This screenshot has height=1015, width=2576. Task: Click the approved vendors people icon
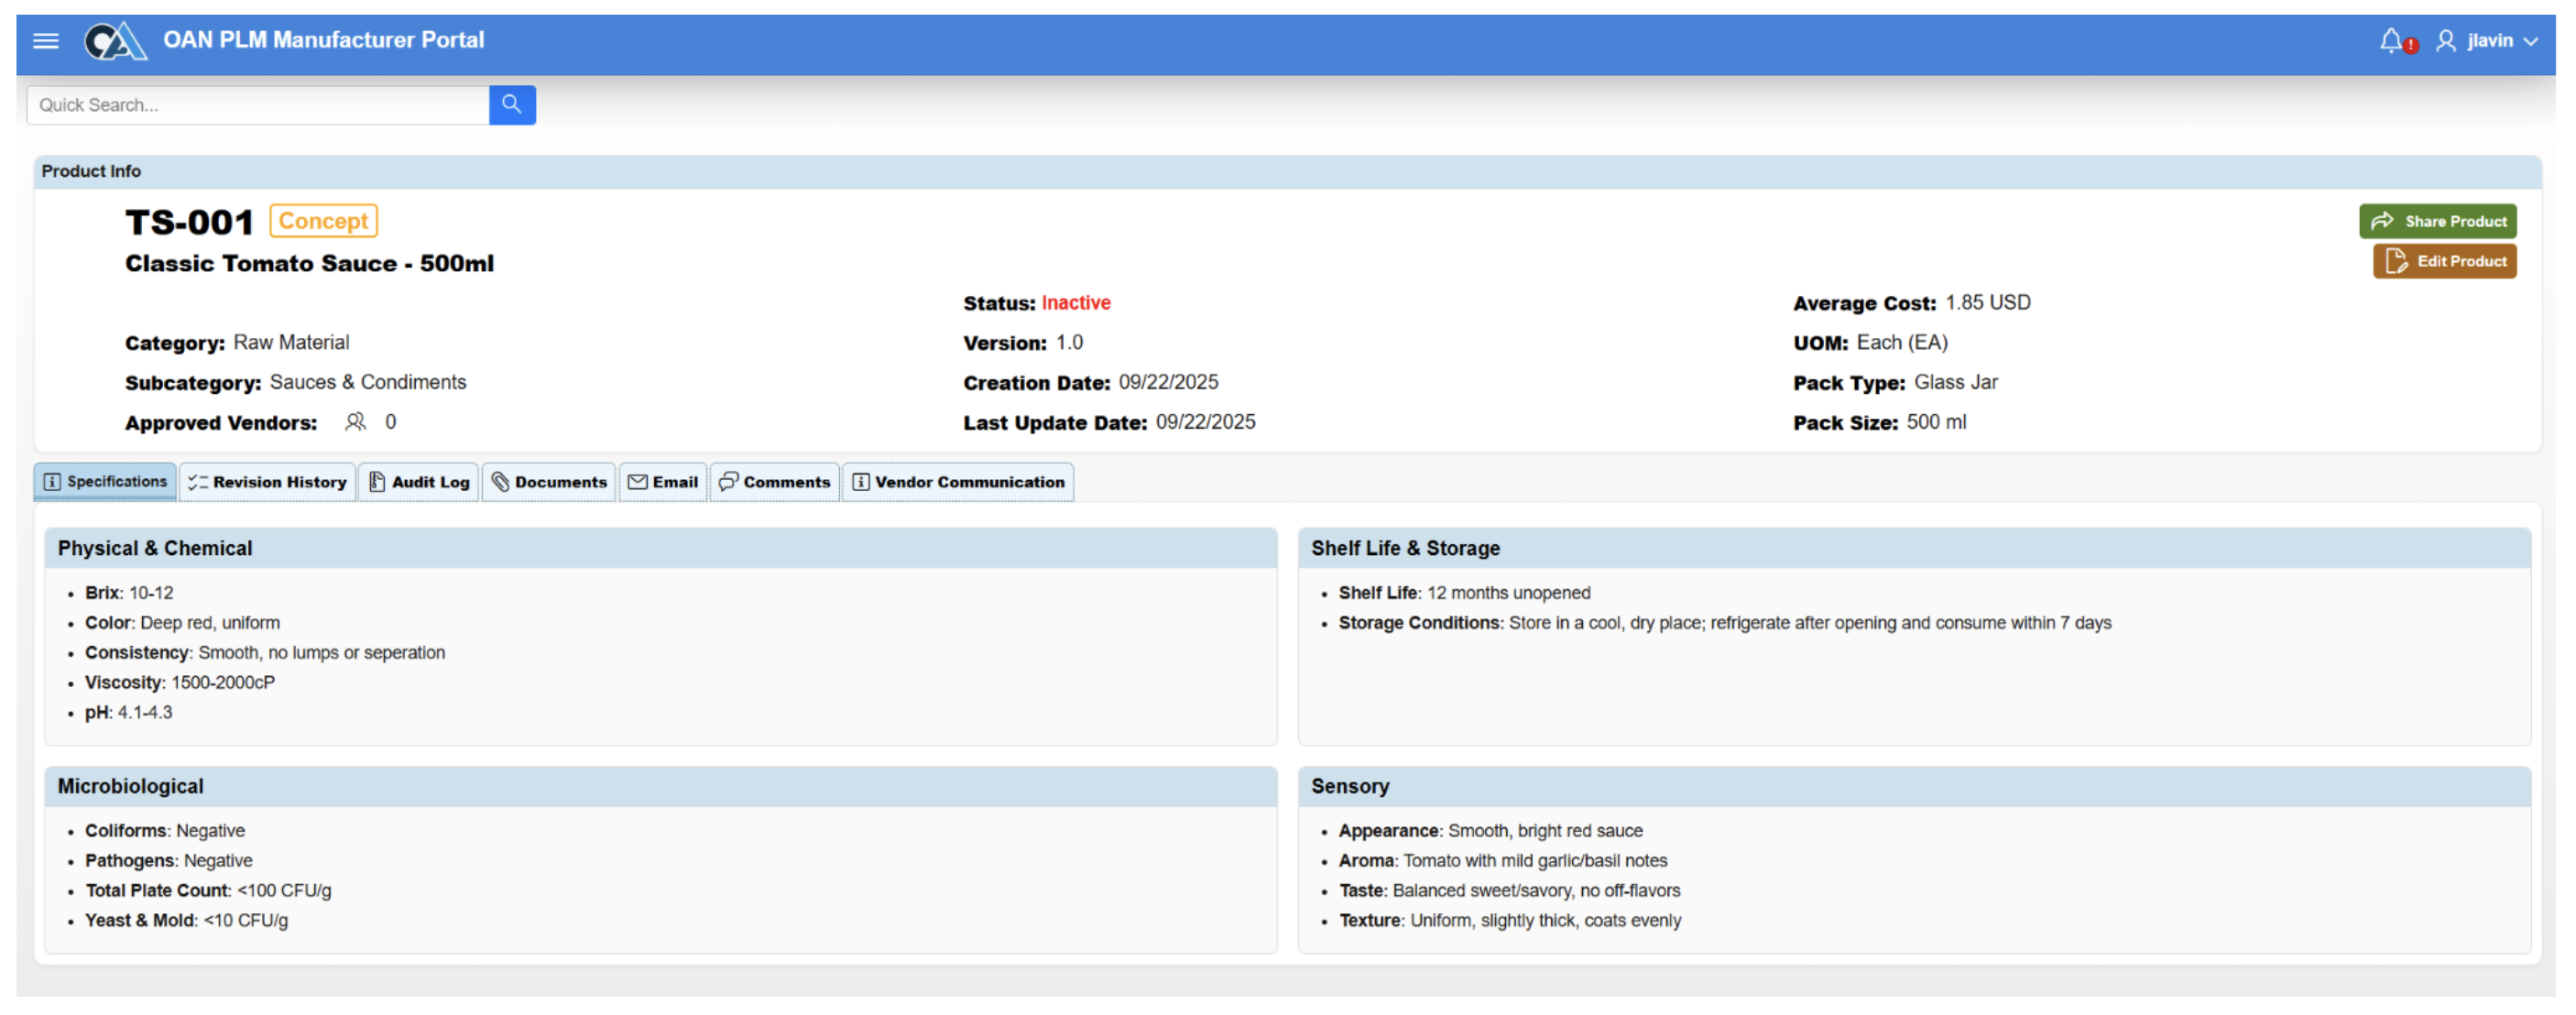tap(355, 422)
